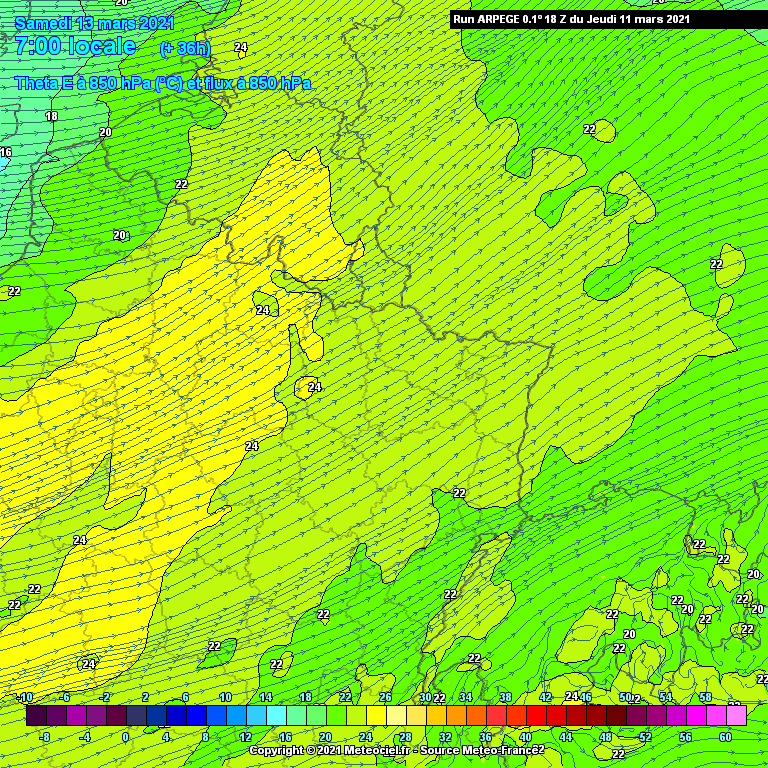Click the darkest purple swatch at legend's left end
The width and height of the screenshot is (768, 768).
click(36, 715)
